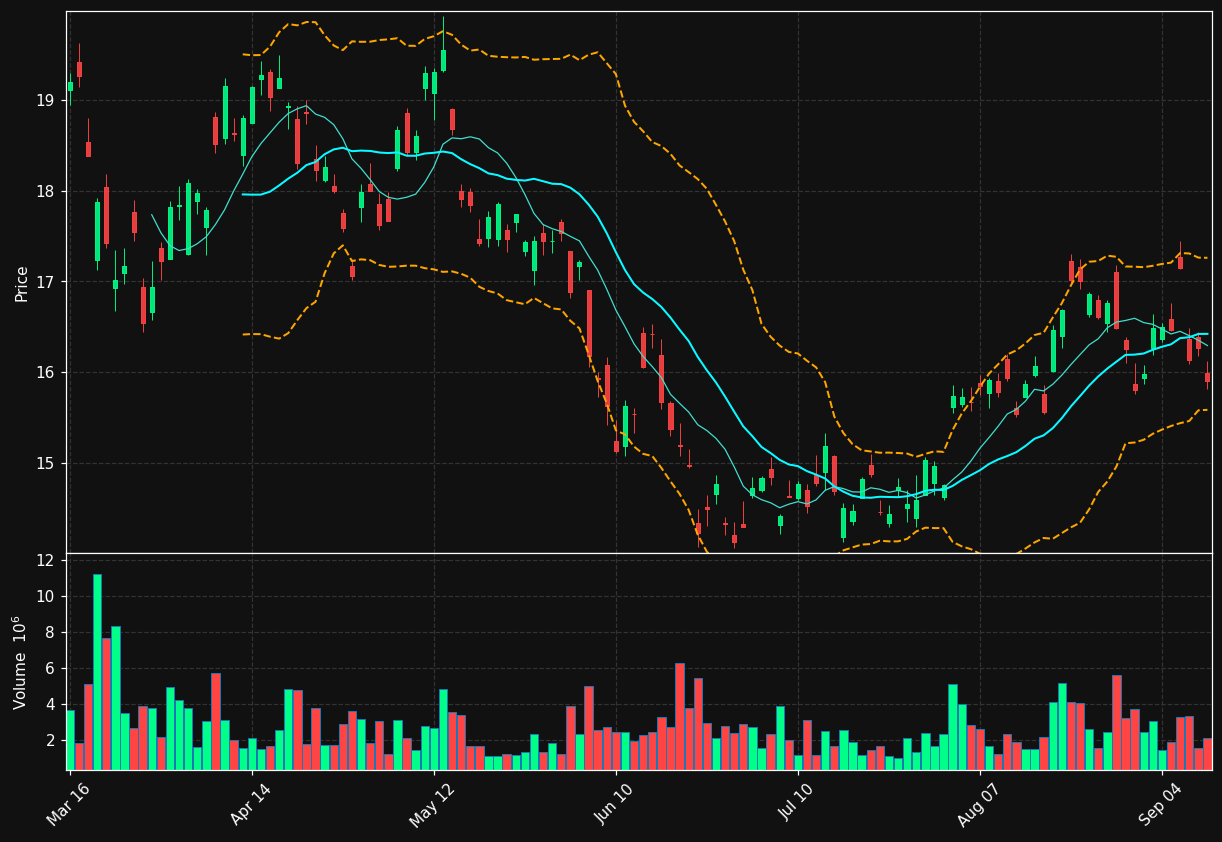Click the 4 volume axis tick
Viewport: 1222px width, 842px height.
click(x=49, y=704)
